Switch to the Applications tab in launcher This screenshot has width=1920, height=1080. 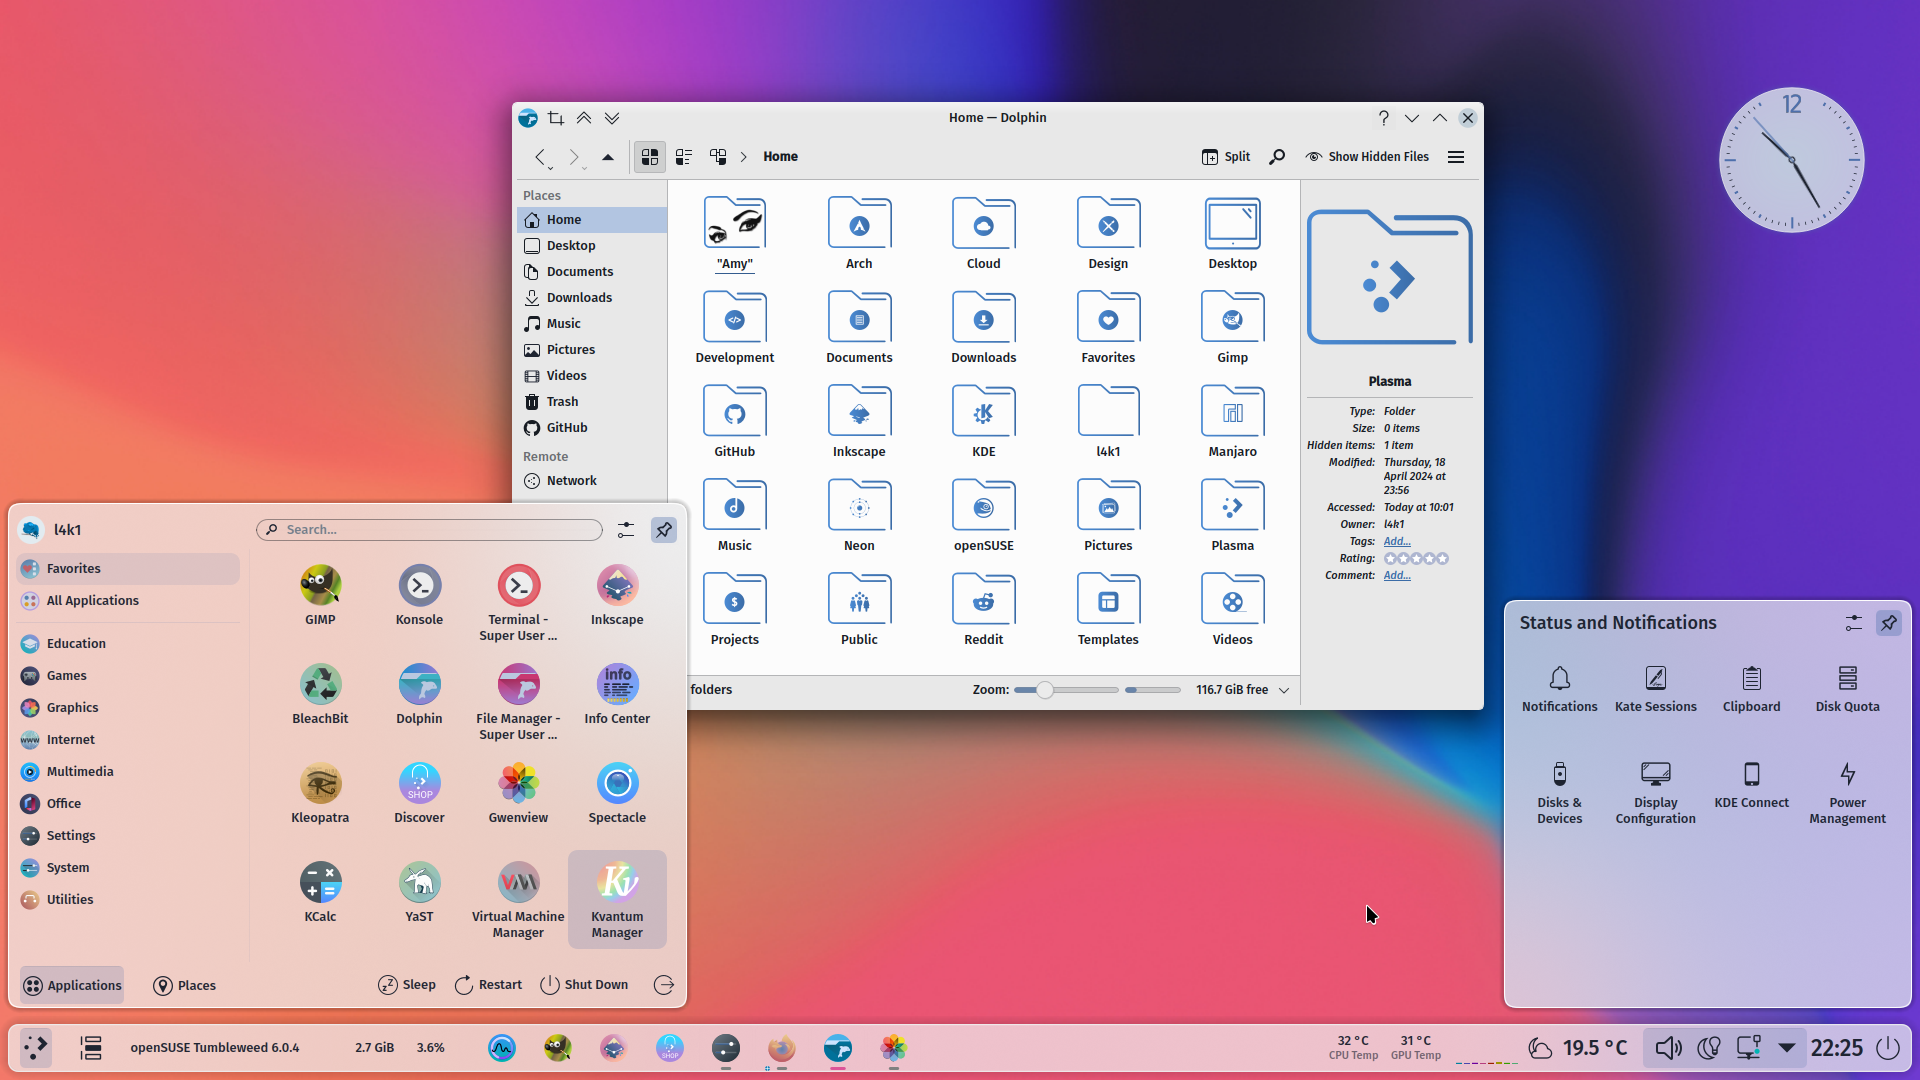click(72, 986)
